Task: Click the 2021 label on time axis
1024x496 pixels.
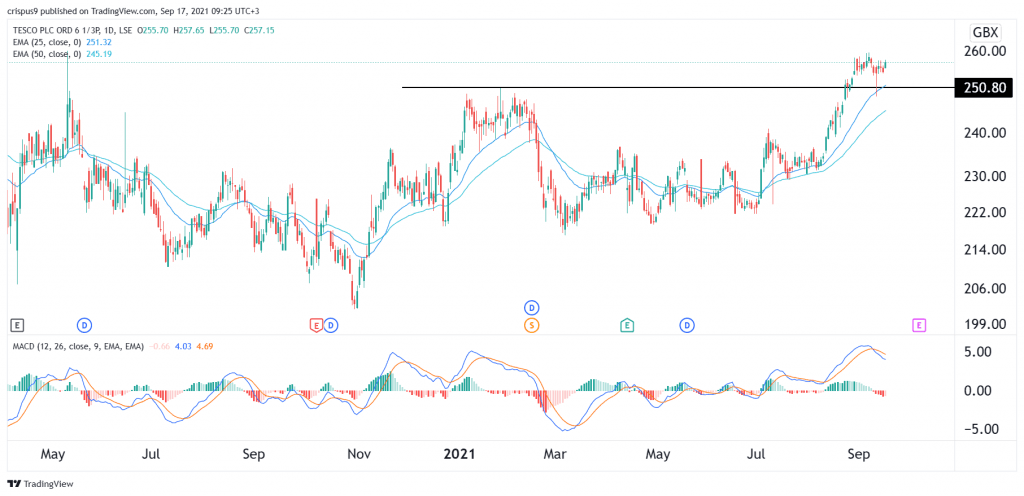Action: click(x=456, y=454)
